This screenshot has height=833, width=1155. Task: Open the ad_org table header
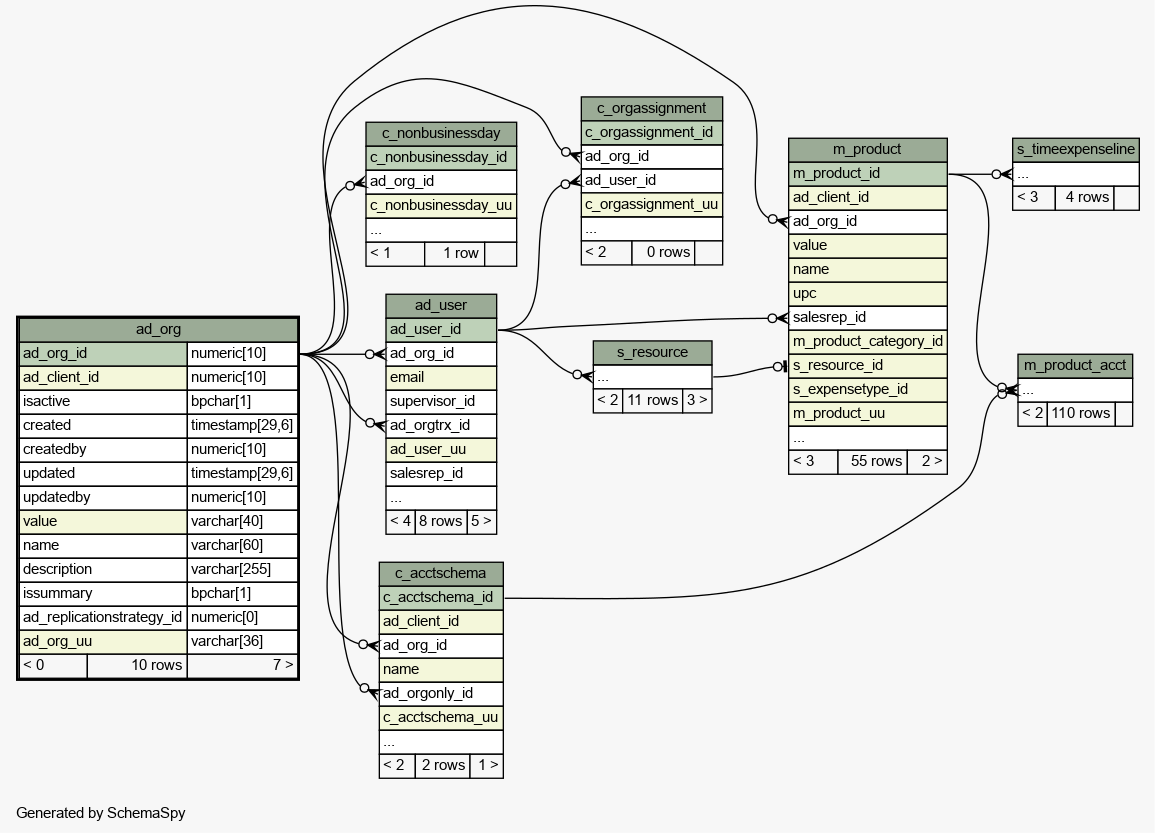pos(158,329)
